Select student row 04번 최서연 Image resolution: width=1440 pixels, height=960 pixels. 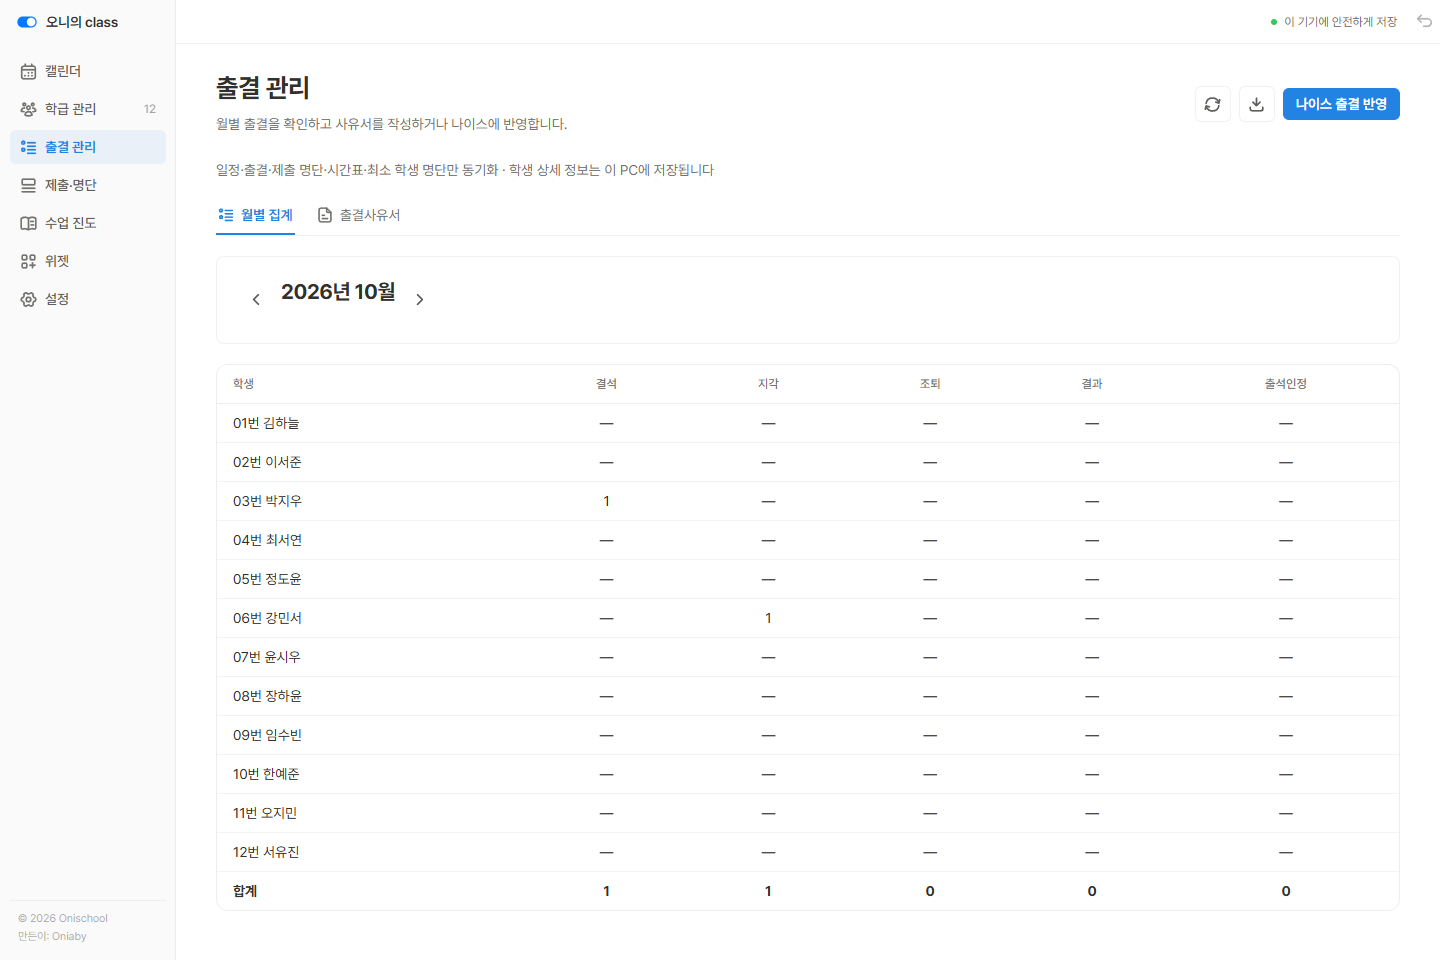(808, 540)
